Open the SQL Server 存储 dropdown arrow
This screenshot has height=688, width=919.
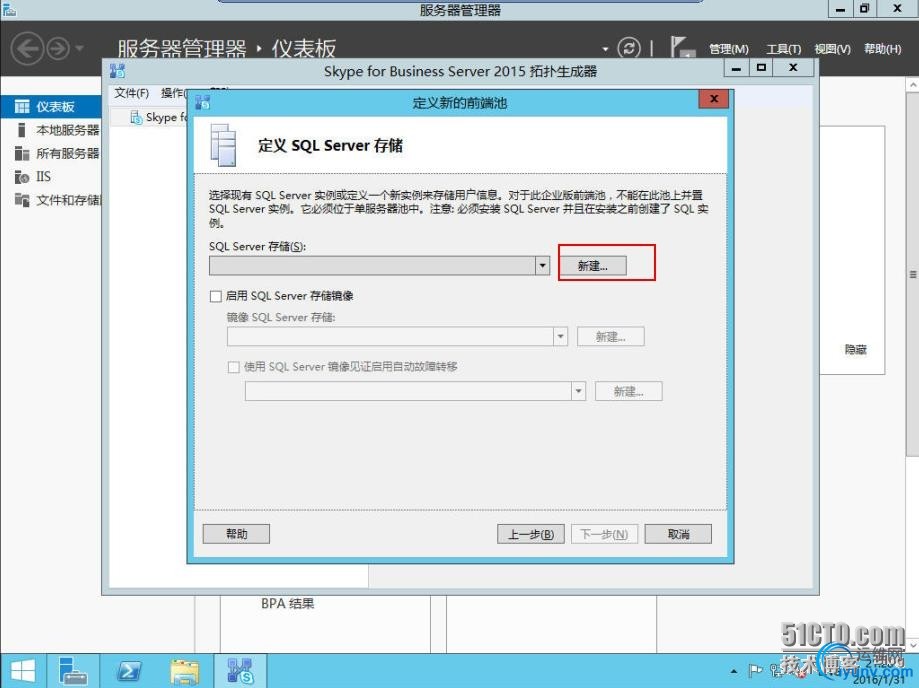point(543,266)
